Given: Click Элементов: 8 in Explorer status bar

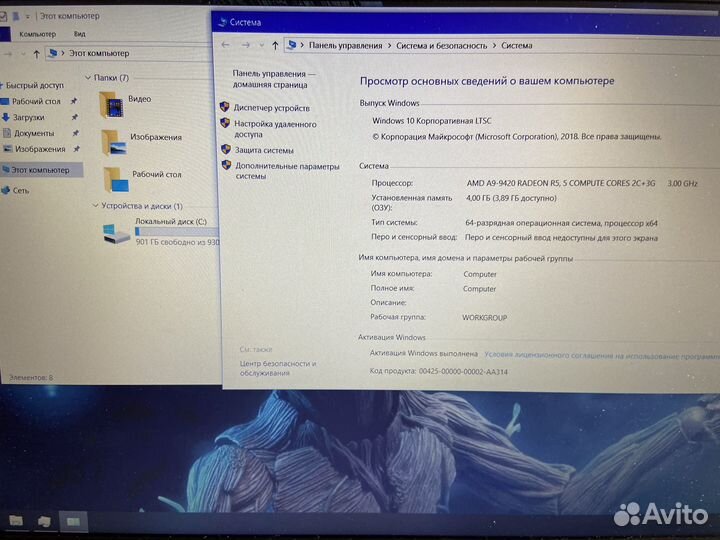Looking at the screenshot, I should point(31,378).
